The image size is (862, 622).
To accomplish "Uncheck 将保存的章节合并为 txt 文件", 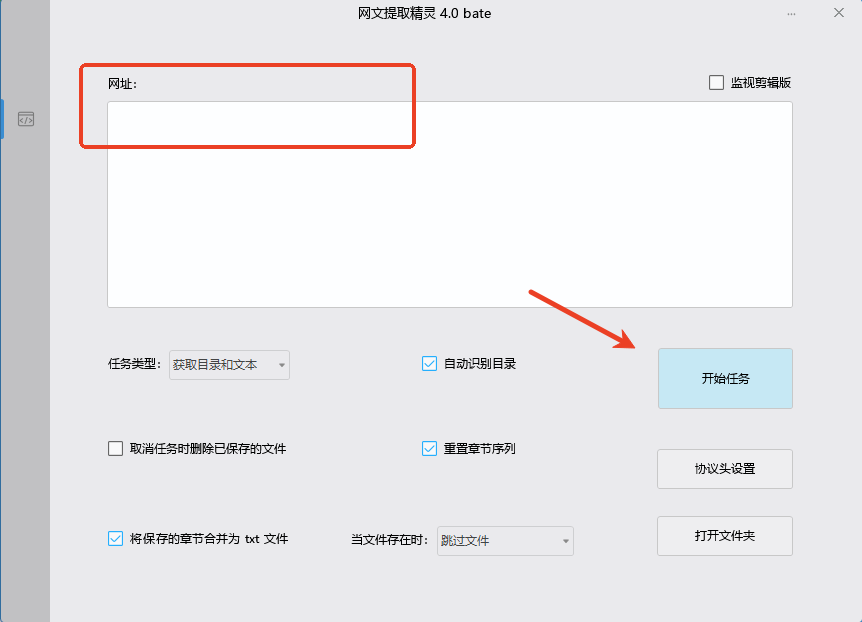I will coord(115,538).
